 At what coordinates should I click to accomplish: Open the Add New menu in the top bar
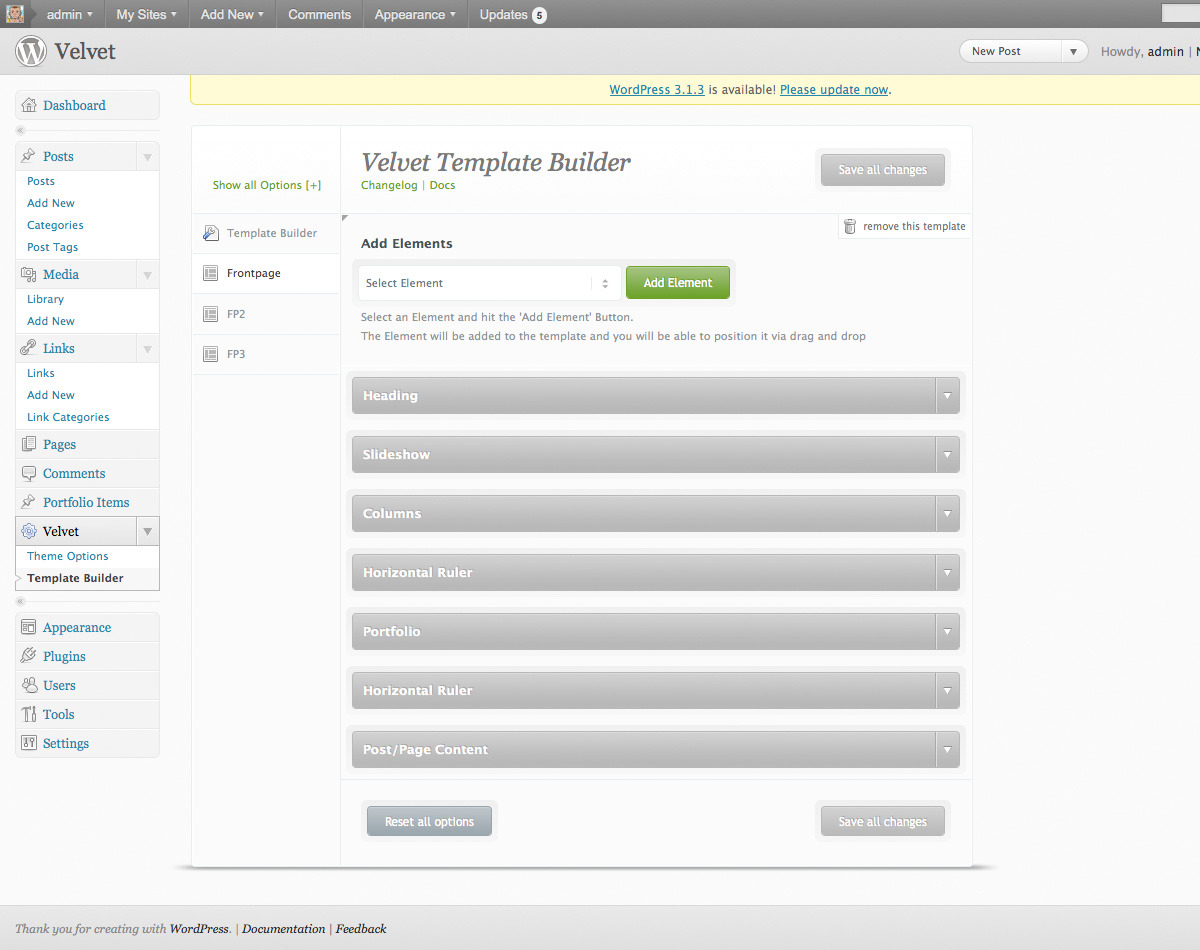tap(232, 14)
